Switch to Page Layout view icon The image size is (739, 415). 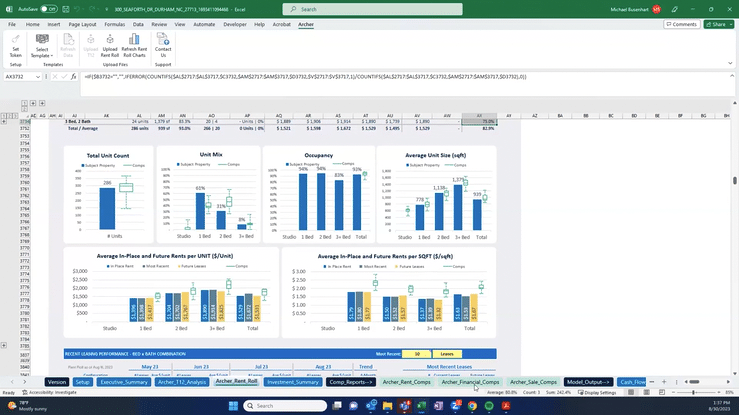(x=647, y=392)
